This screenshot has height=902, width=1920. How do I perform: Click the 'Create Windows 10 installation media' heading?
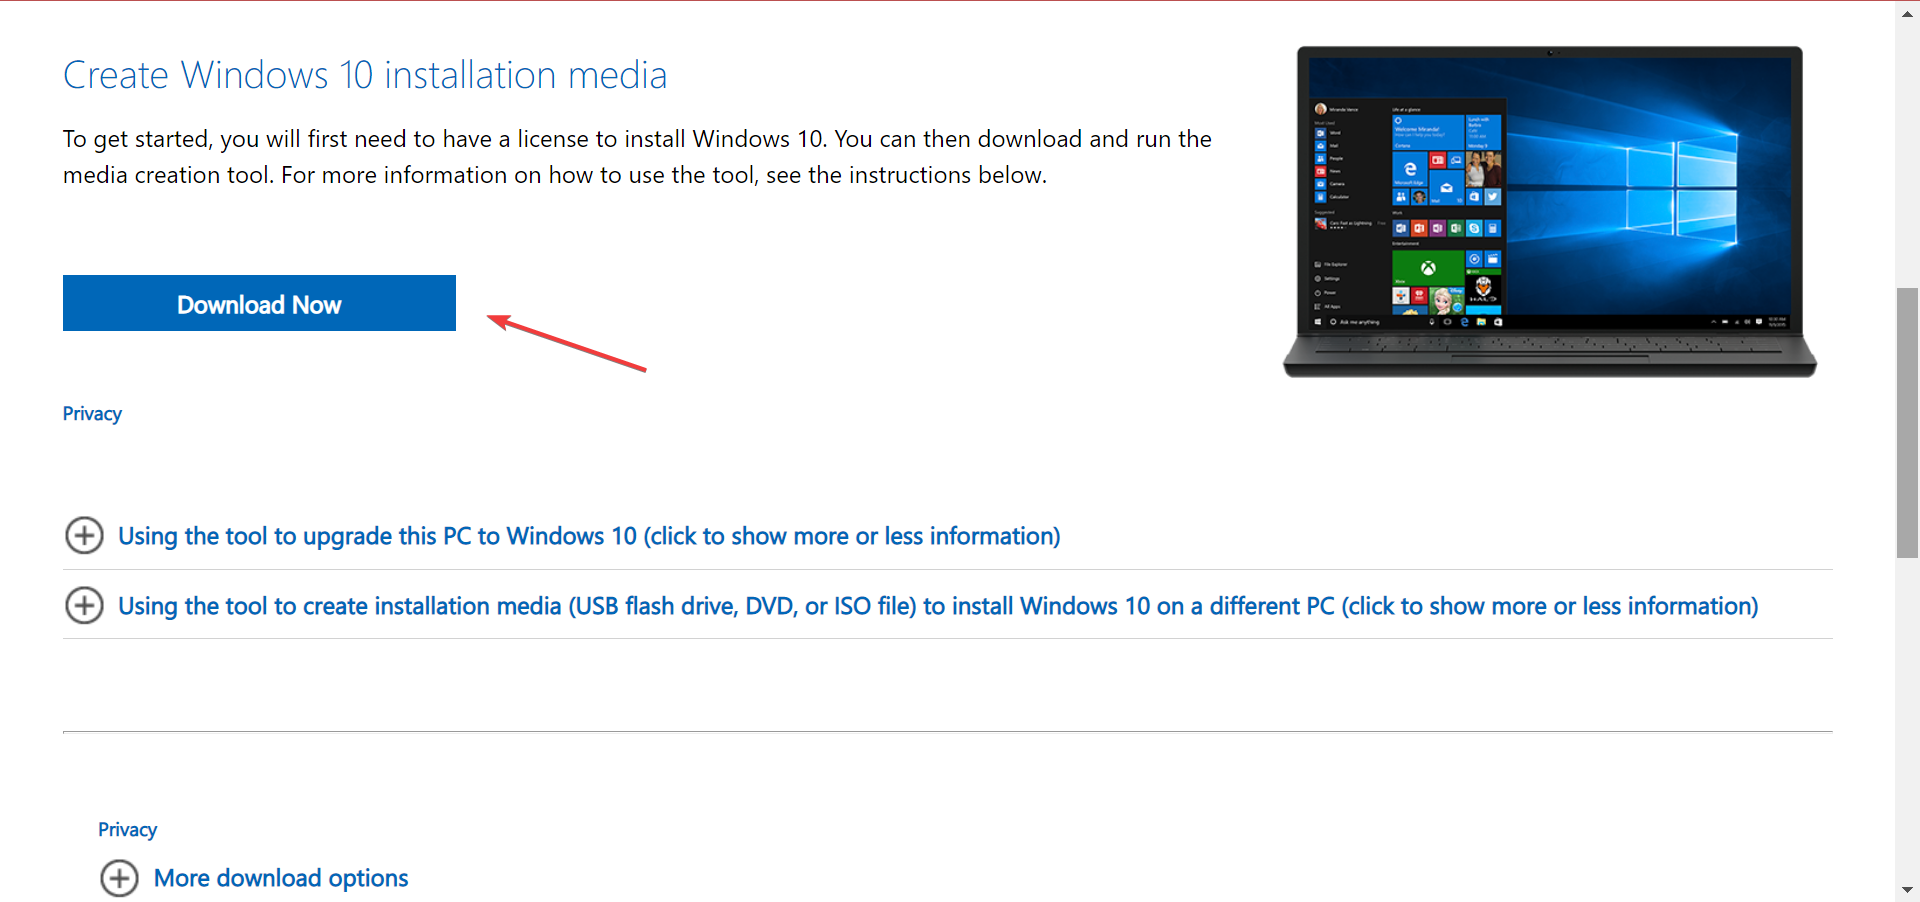pyautogui.click(x=365, y=75)
